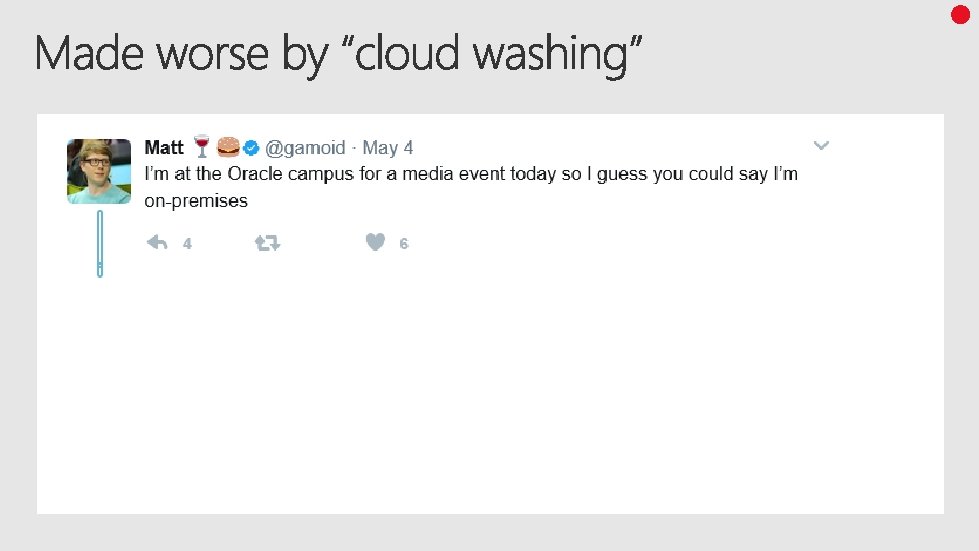Viewport: 979px width, 551px height.
Task: Click the thread connector line below avatar
Action: tap(100, 243)
